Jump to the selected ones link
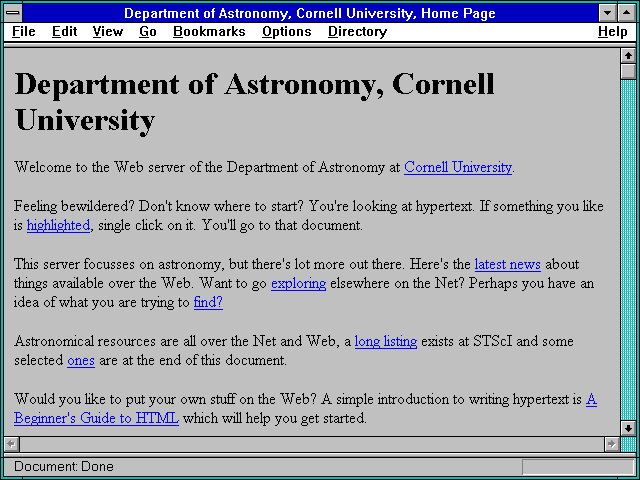 pyautogui.click(x=81, y=360)
